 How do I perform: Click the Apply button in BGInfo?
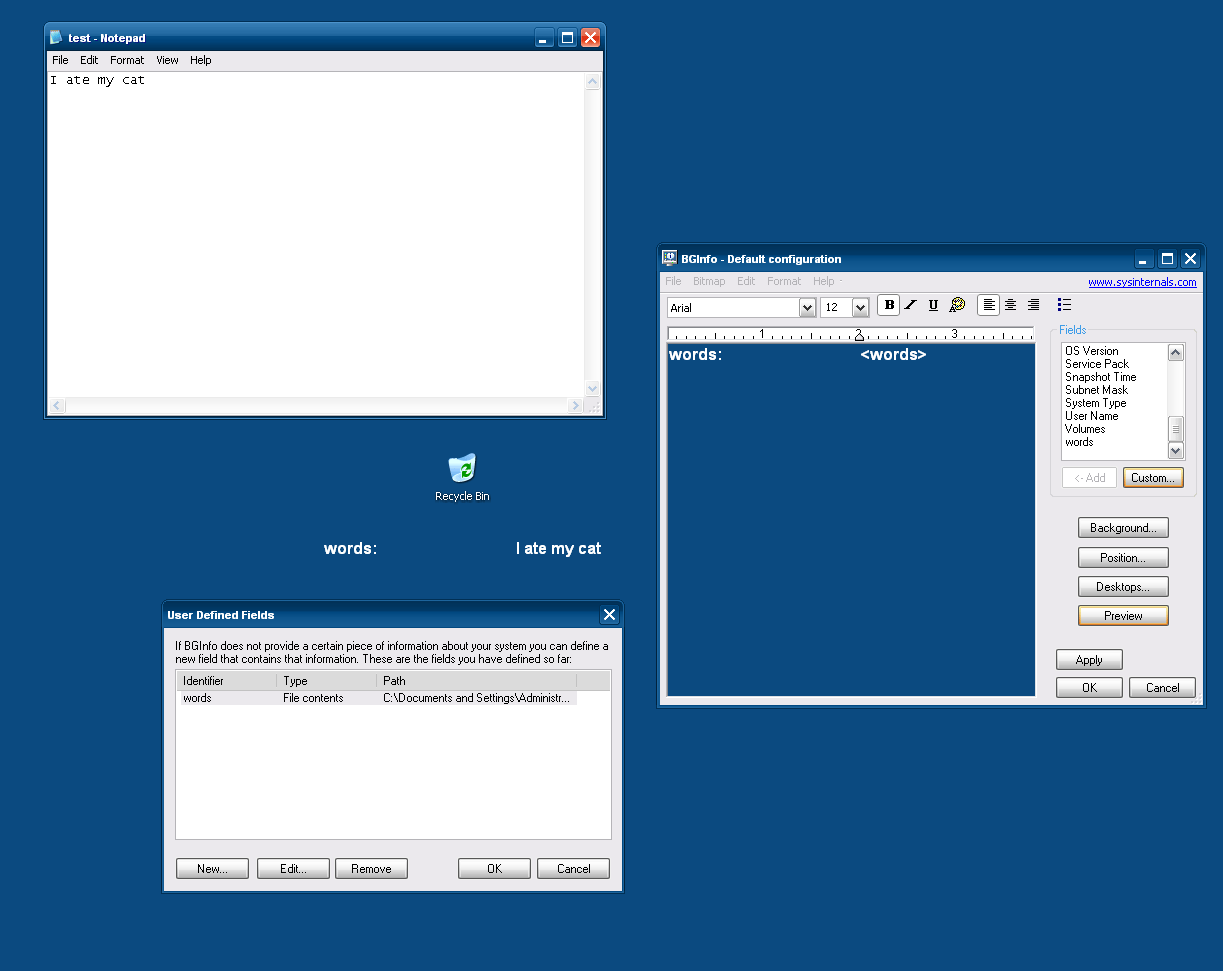click(1089, 660)
